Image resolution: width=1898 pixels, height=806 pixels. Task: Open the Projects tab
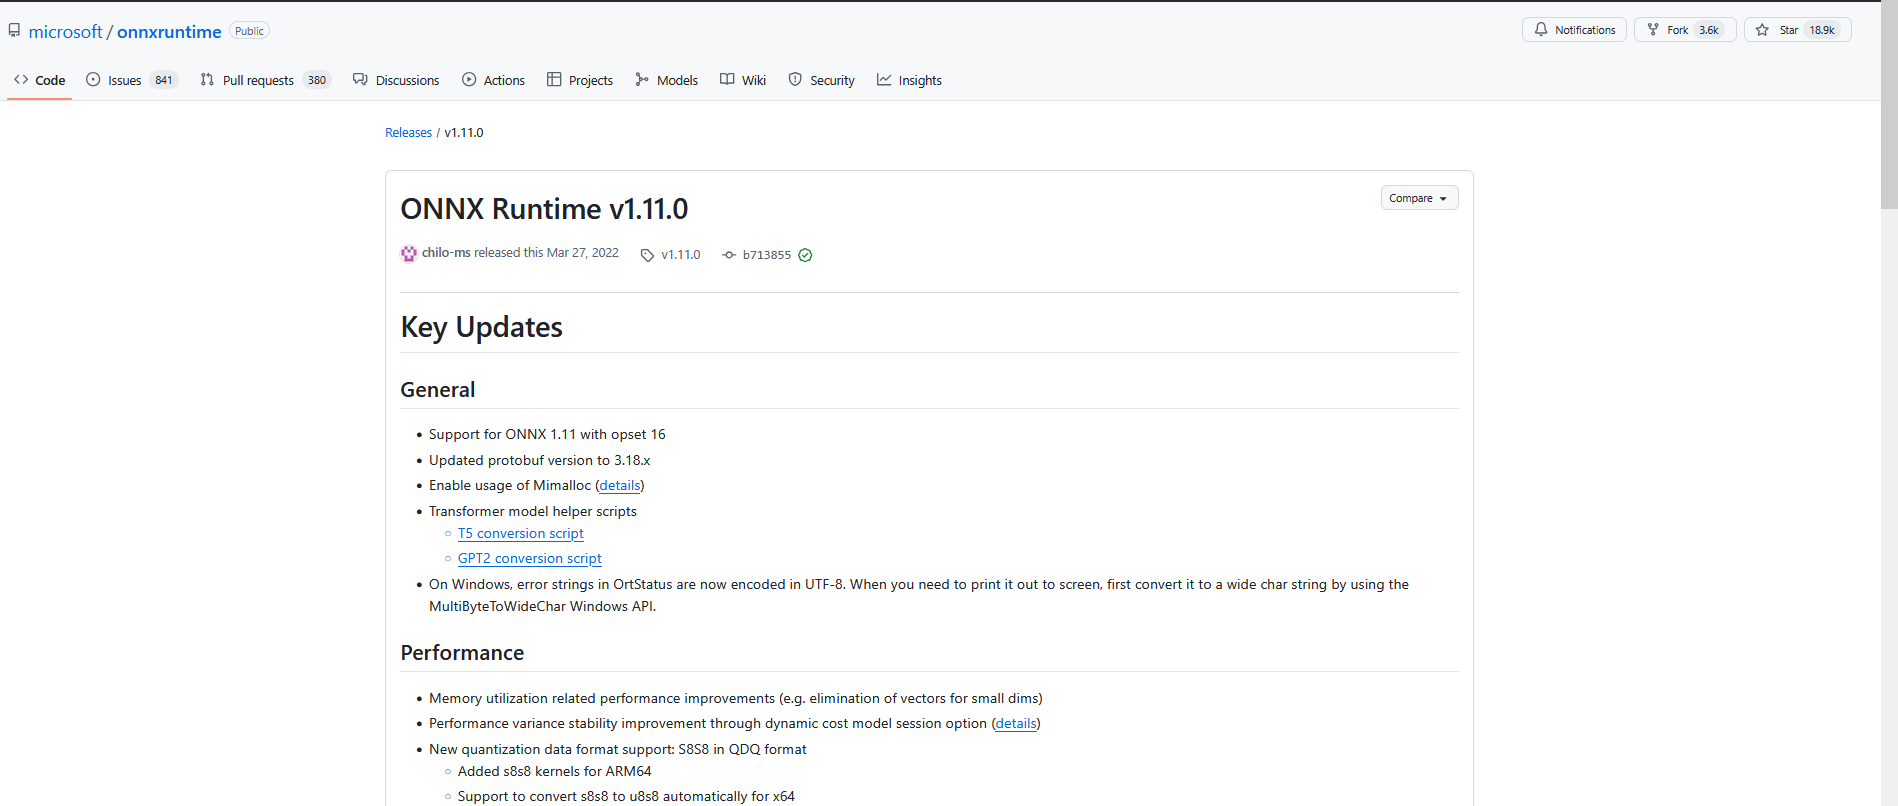[x=580, y=80]
